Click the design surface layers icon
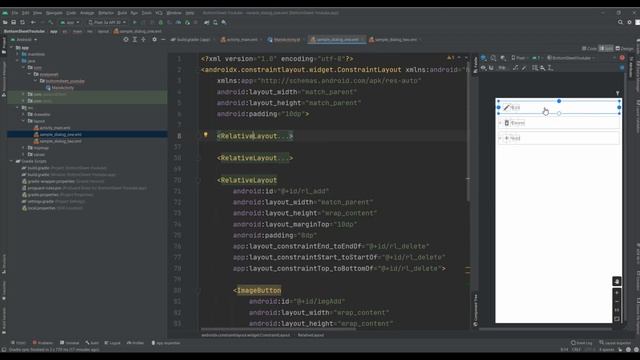This screenshot has height=360, width=640. [x=484, y=58]
